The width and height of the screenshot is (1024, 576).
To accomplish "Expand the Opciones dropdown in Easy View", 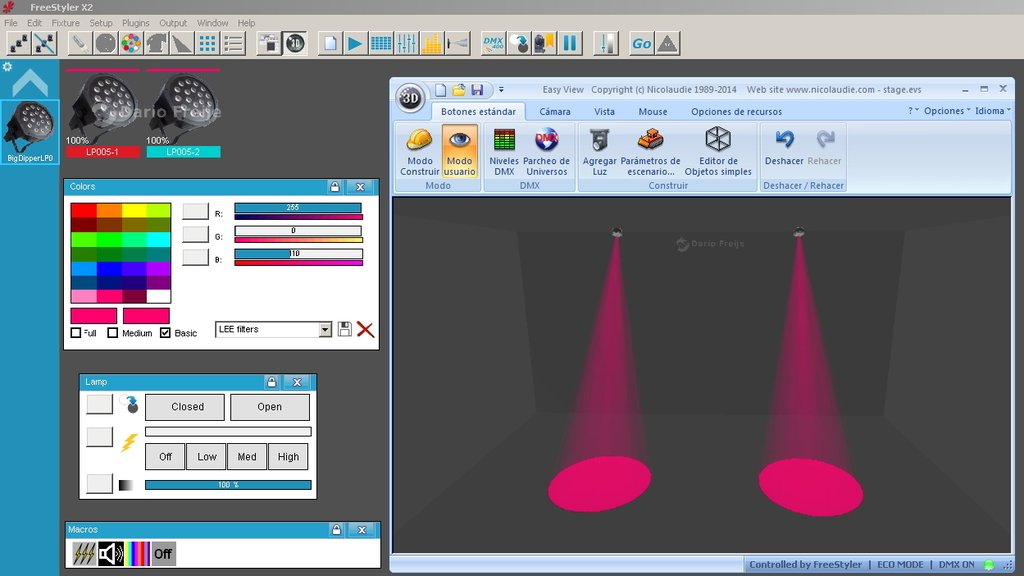I will coord(947,111).
